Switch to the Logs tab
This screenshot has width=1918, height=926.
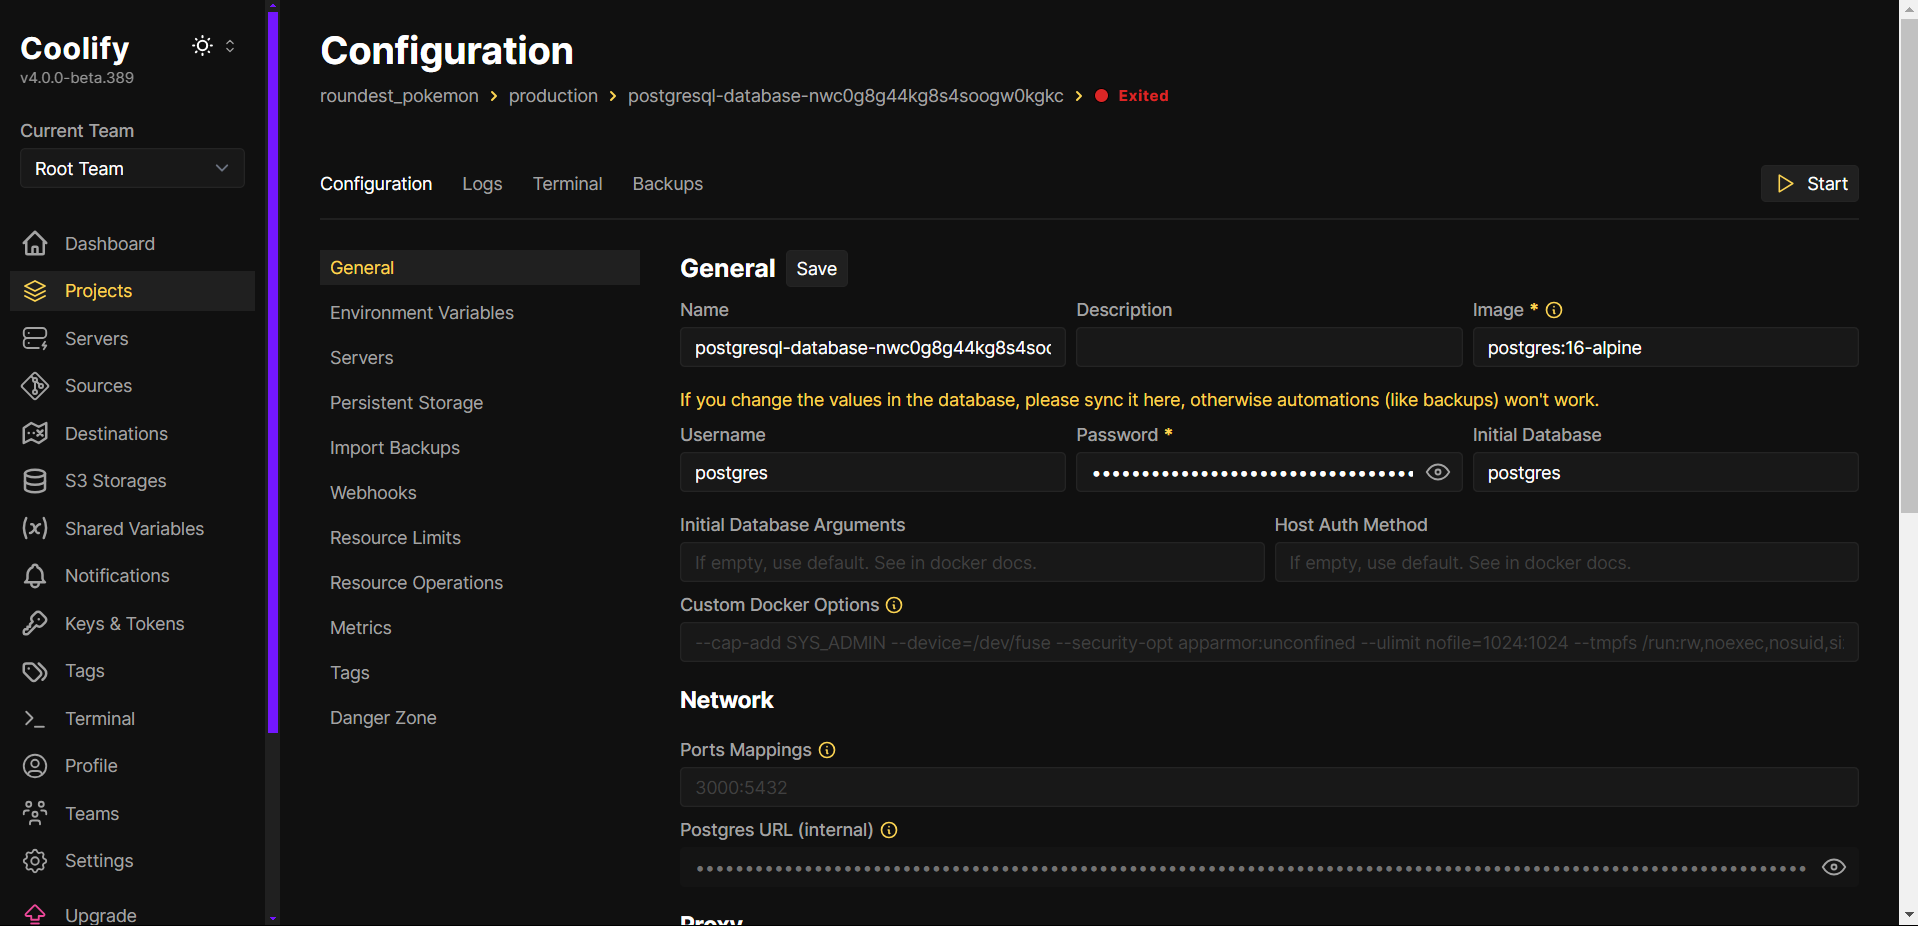coord(482,184)
